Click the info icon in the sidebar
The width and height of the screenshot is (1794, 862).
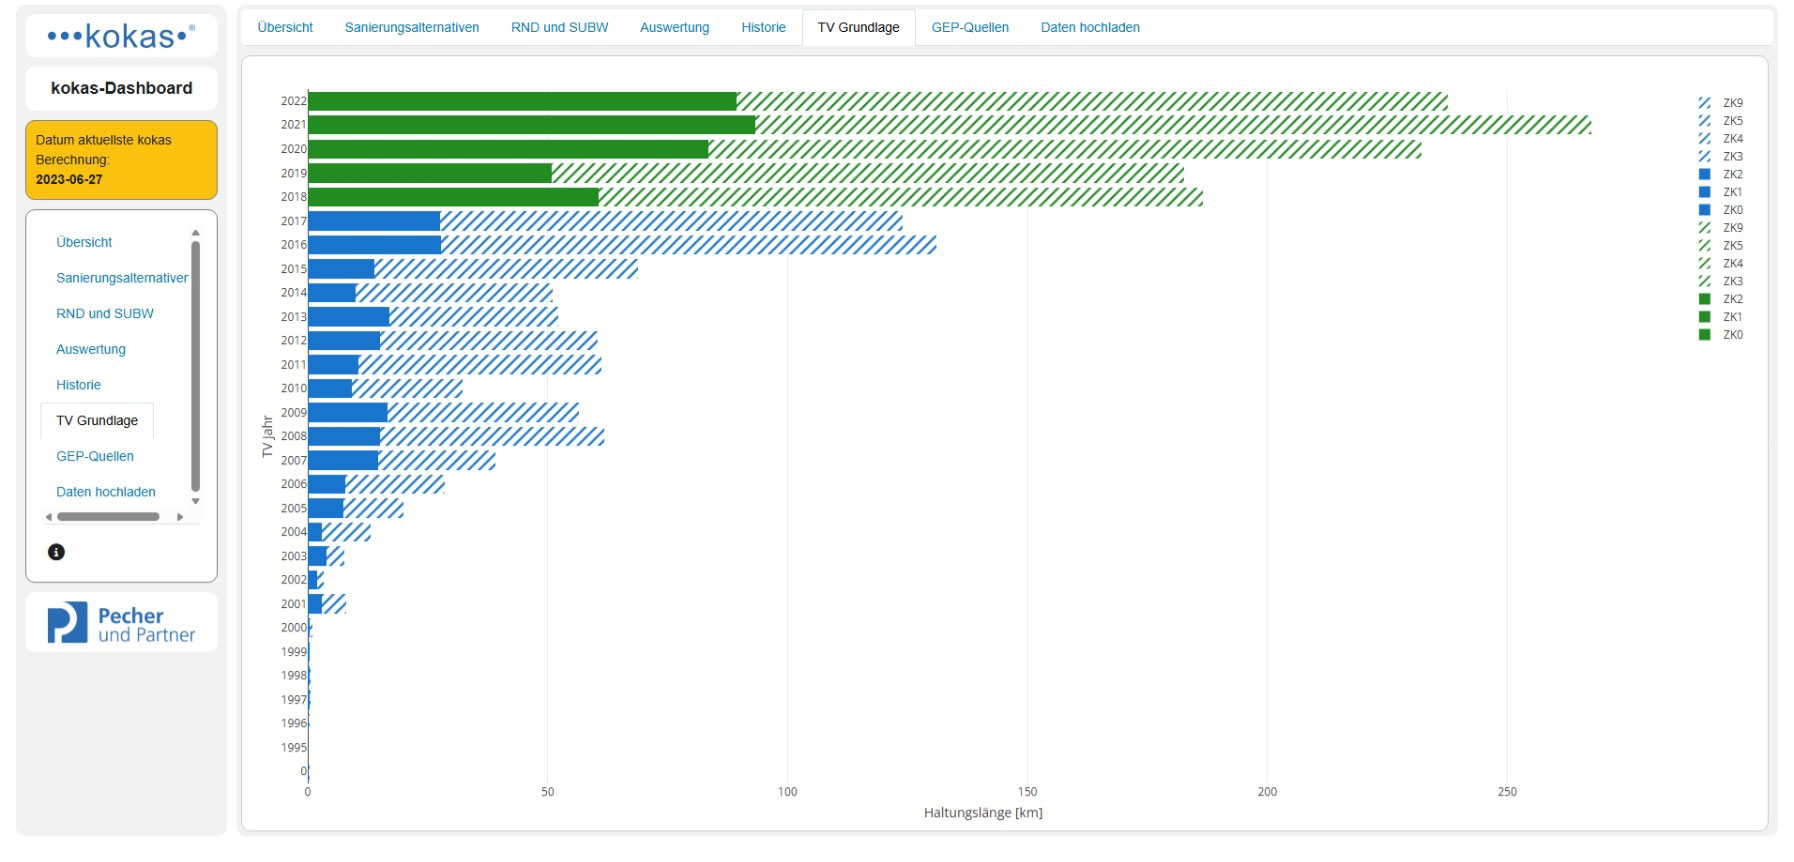tap(56, 552)
